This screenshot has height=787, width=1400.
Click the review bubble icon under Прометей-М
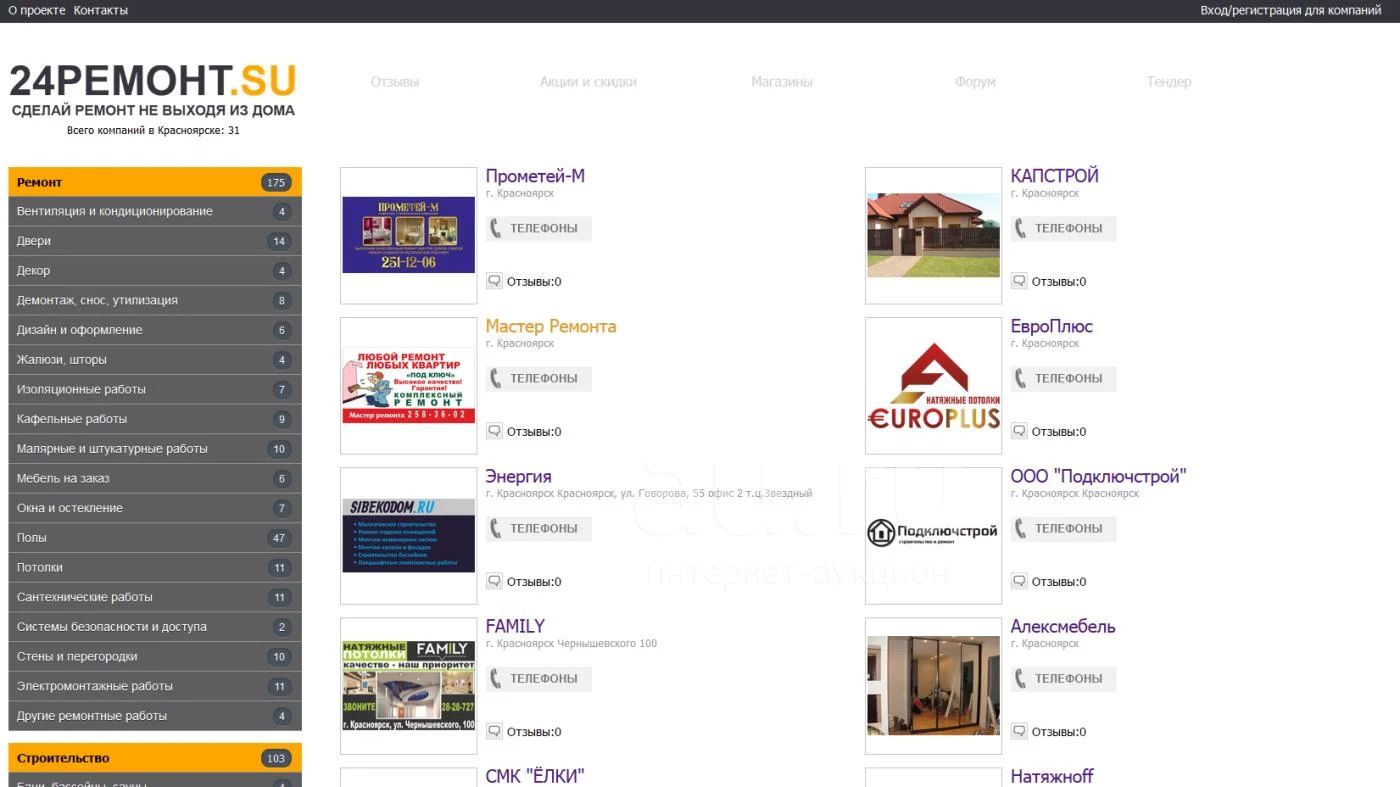(494, 281)
